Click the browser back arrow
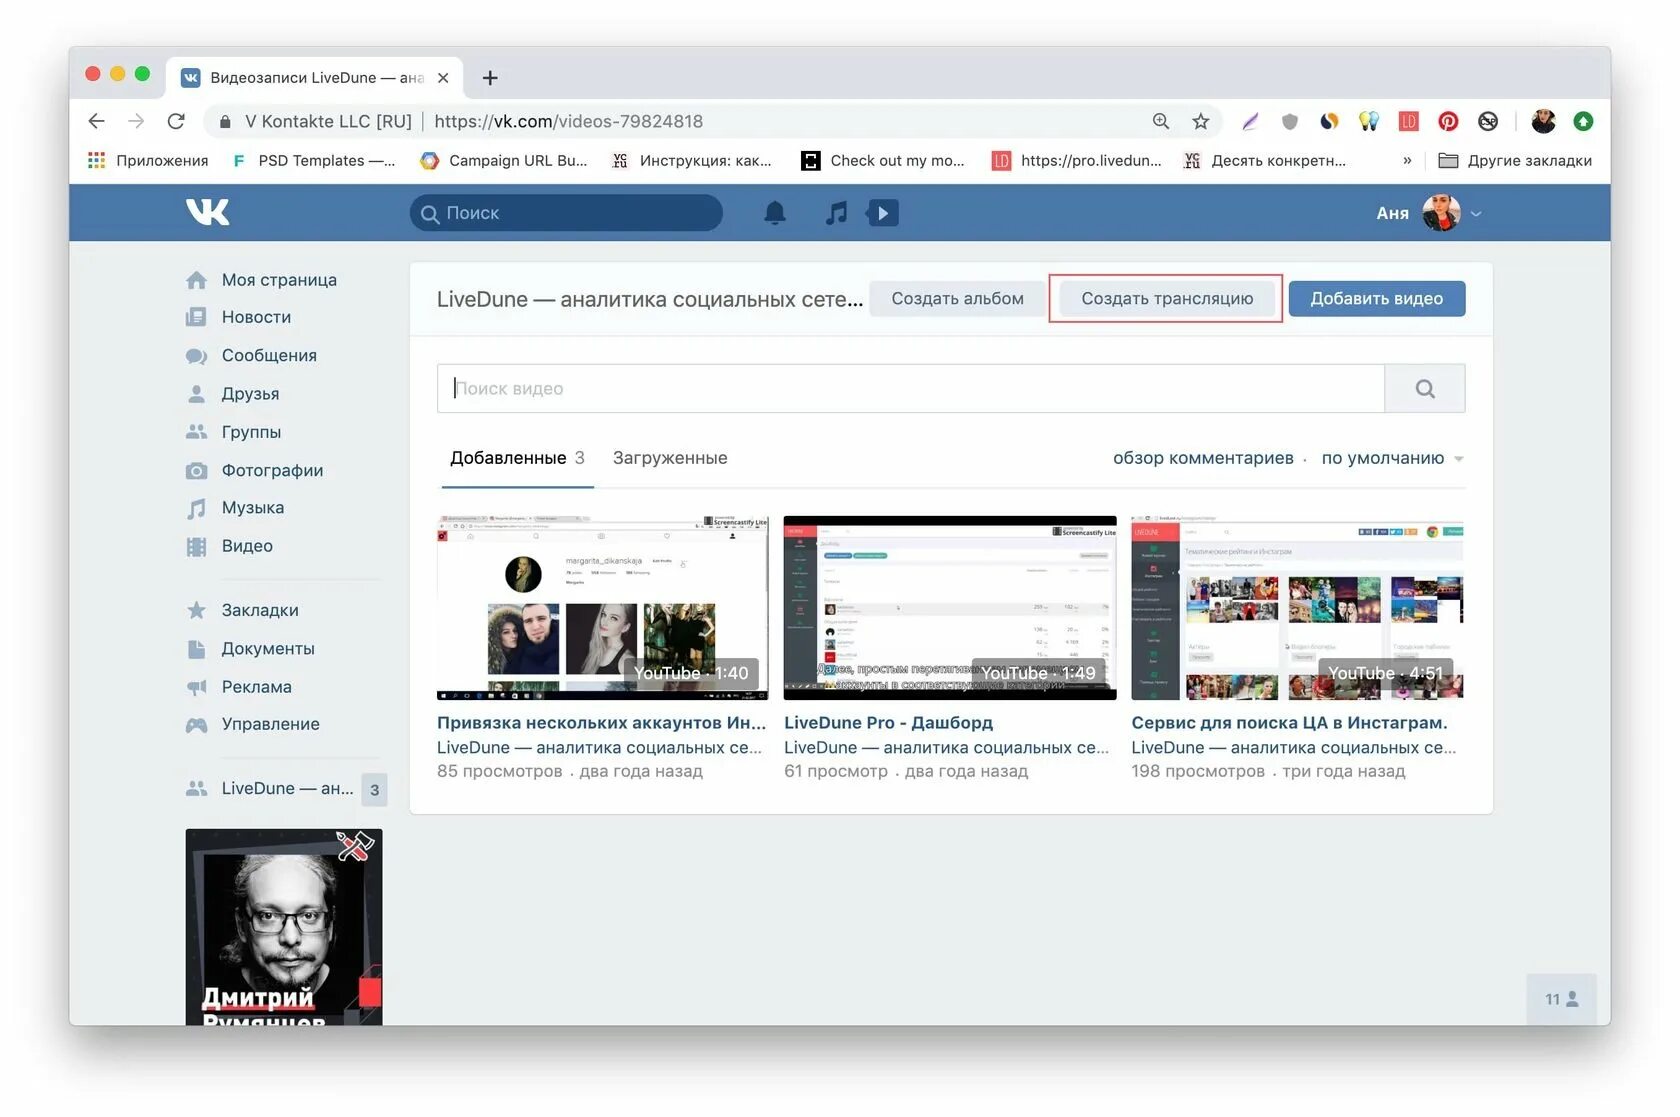Screen dimensions: 1680x1117 [97, 121]
